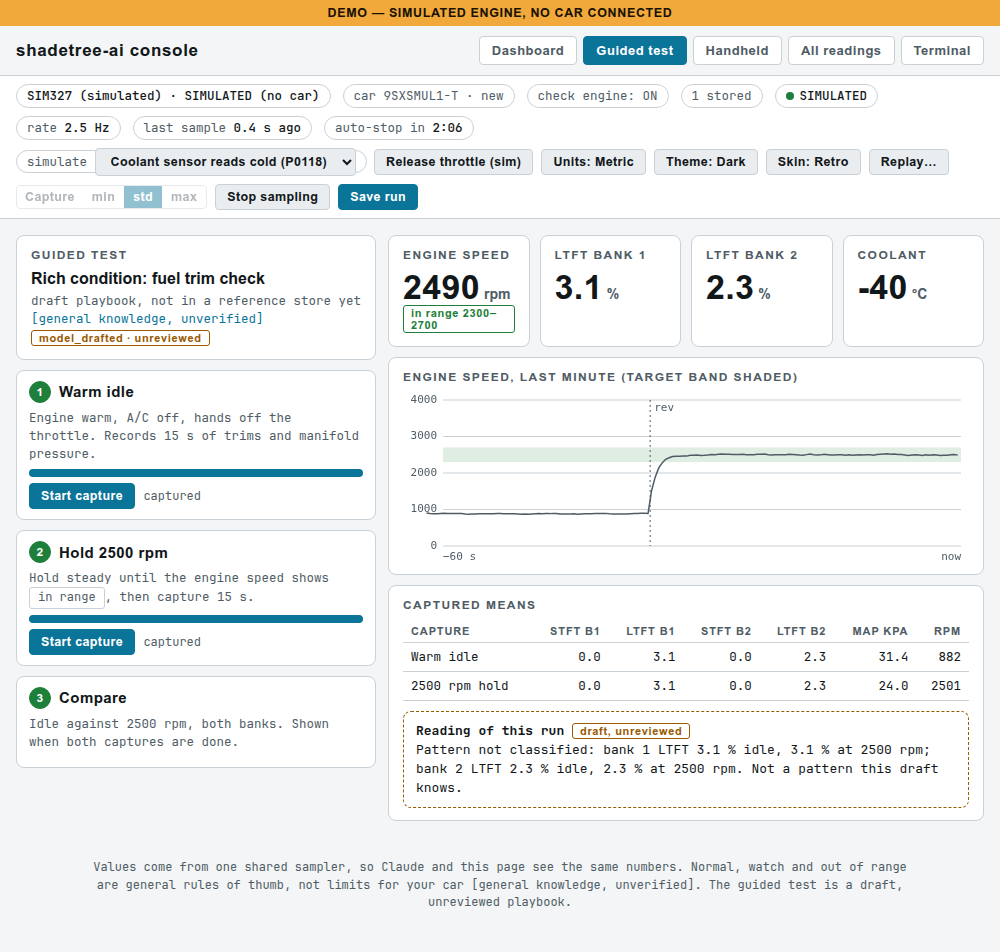
Task: Open the Terminal tab
Action: point(941,50)
